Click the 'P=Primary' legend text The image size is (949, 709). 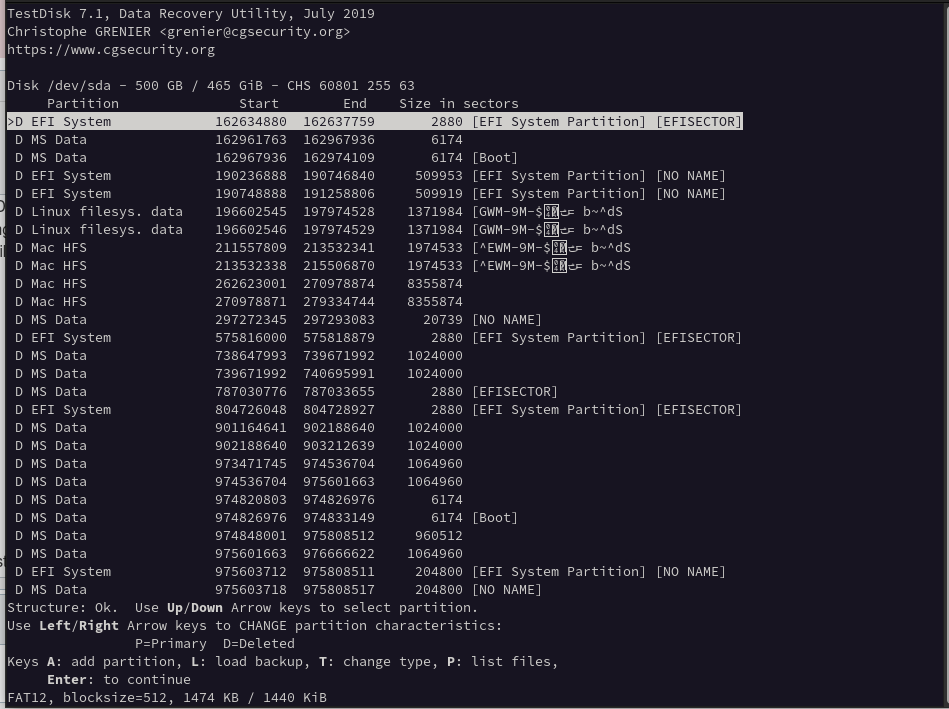pyautogui.click(x=171, y=644)
